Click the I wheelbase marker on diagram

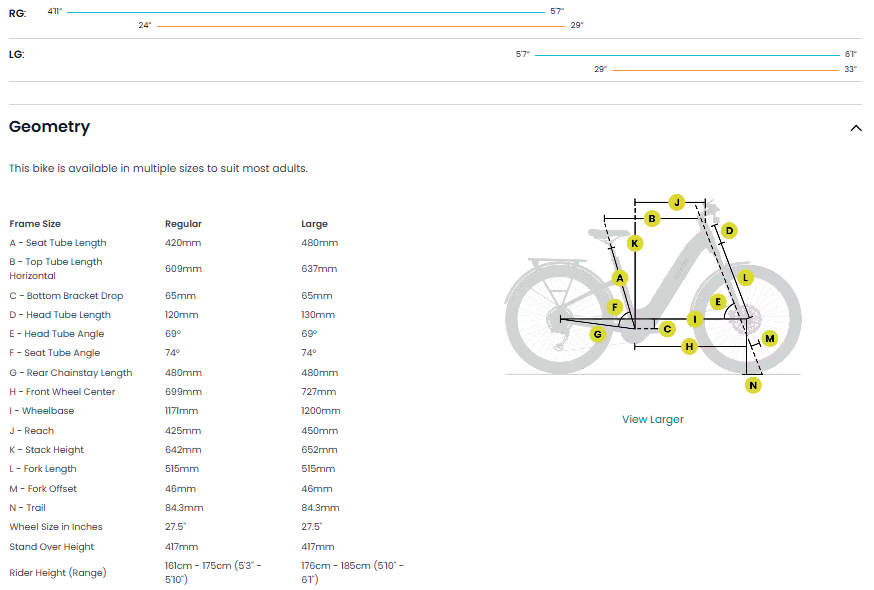(695, 319)
